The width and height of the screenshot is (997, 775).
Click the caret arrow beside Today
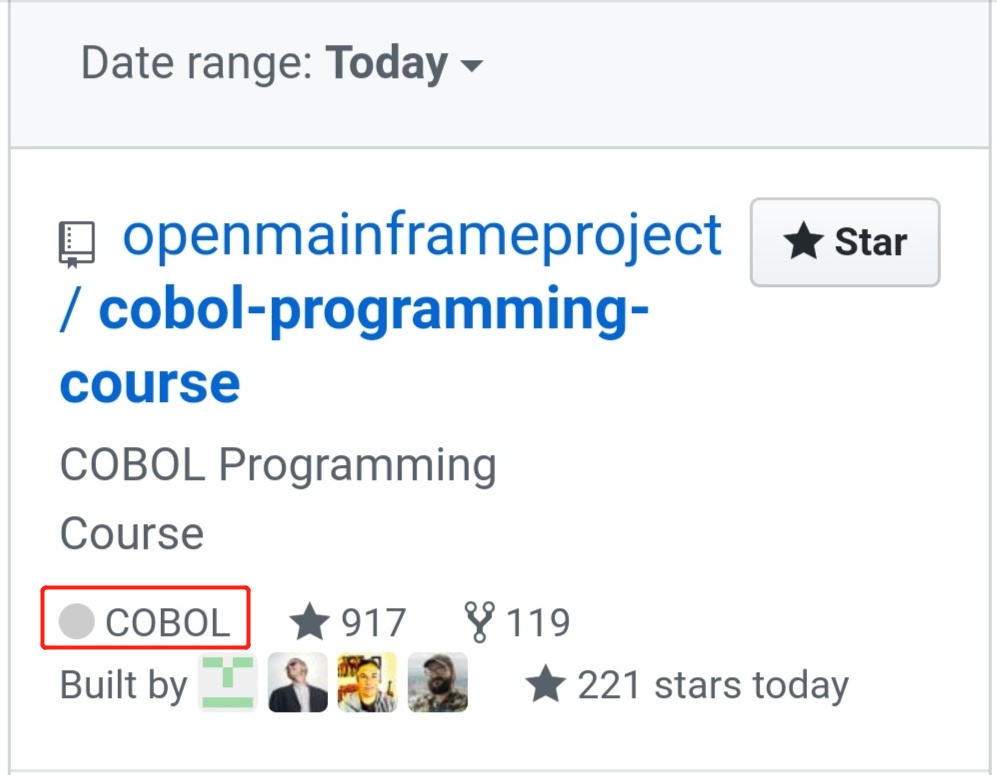point(471,68)
